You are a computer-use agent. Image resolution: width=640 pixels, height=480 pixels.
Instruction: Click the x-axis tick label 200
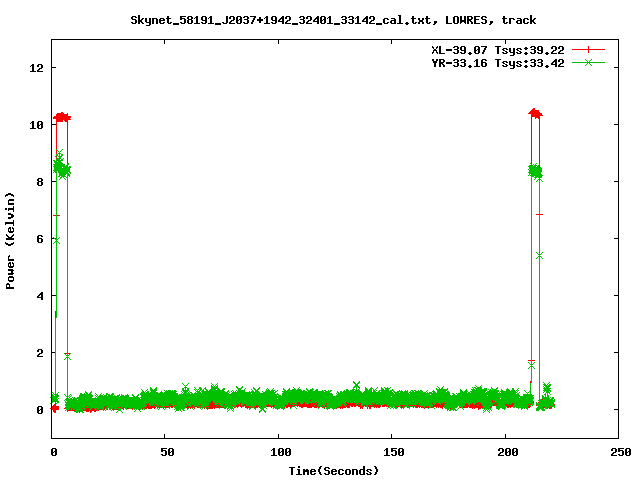tap(507, 452)
